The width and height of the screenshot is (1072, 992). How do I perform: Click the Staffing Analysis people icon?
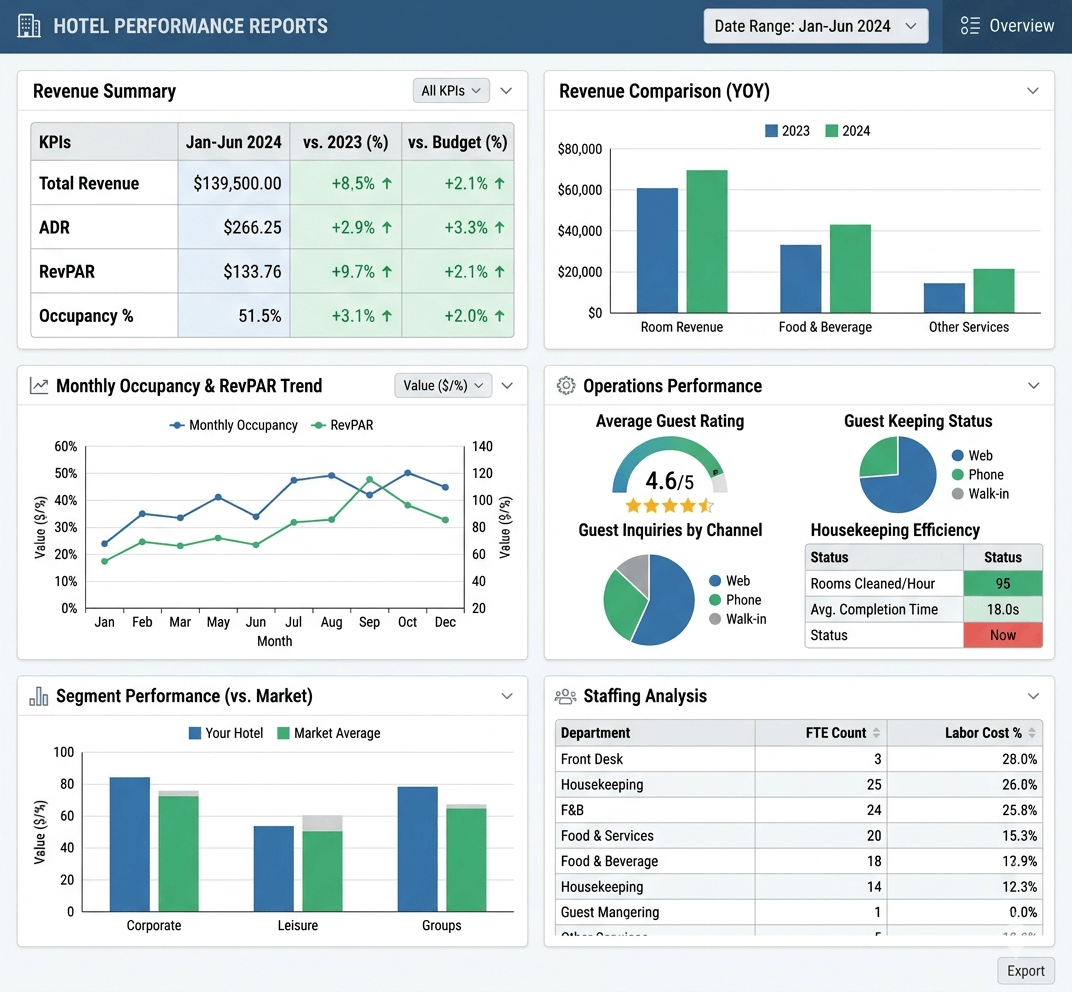tap(565, 697)
